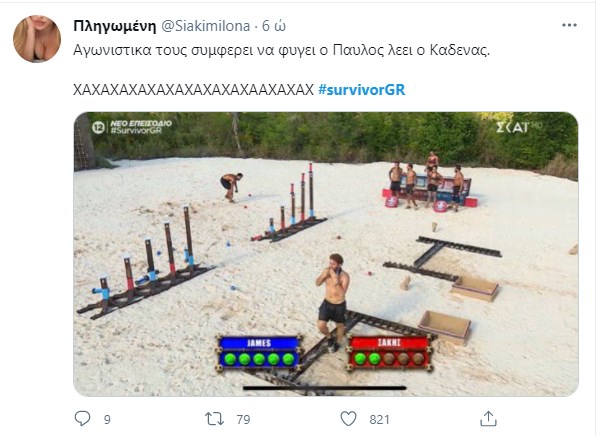The image size is (606, 436).
Task: Click the blue JAMES scoreboard in image
Action: pos(259,353)
